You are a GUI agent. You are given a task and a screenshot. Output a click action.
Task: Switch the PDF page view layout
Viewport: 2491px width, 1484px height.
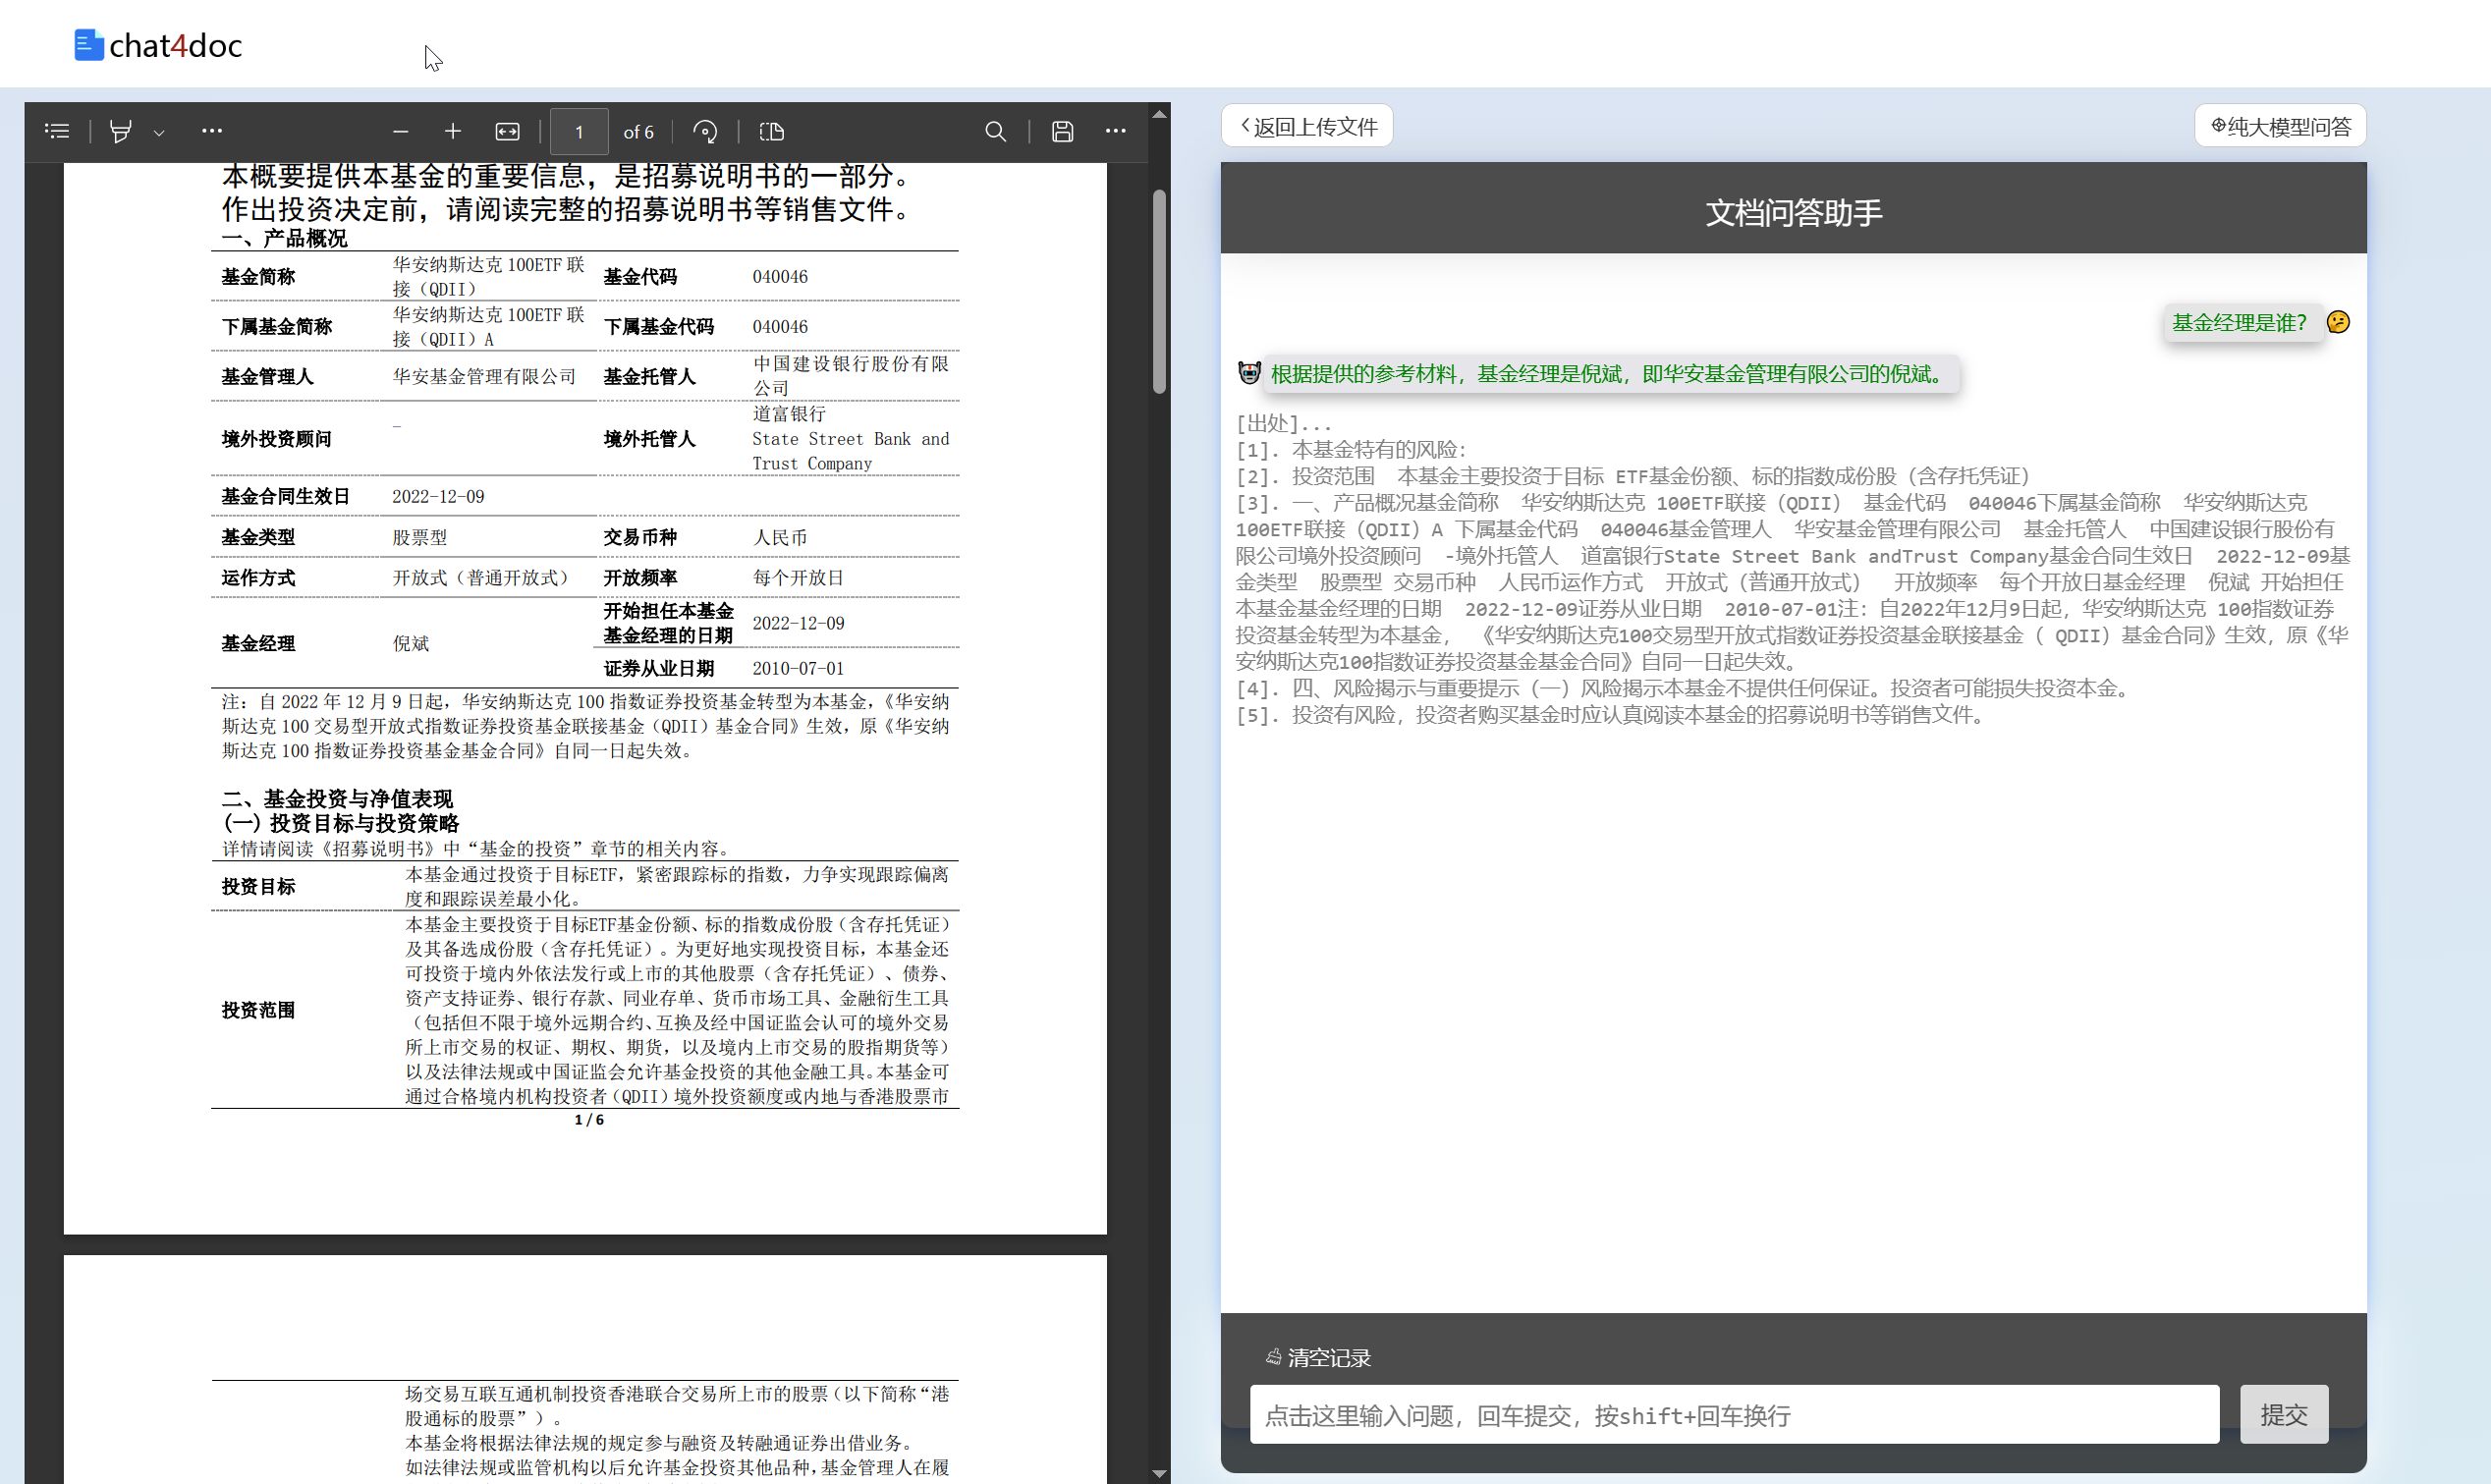coord(771,131)
